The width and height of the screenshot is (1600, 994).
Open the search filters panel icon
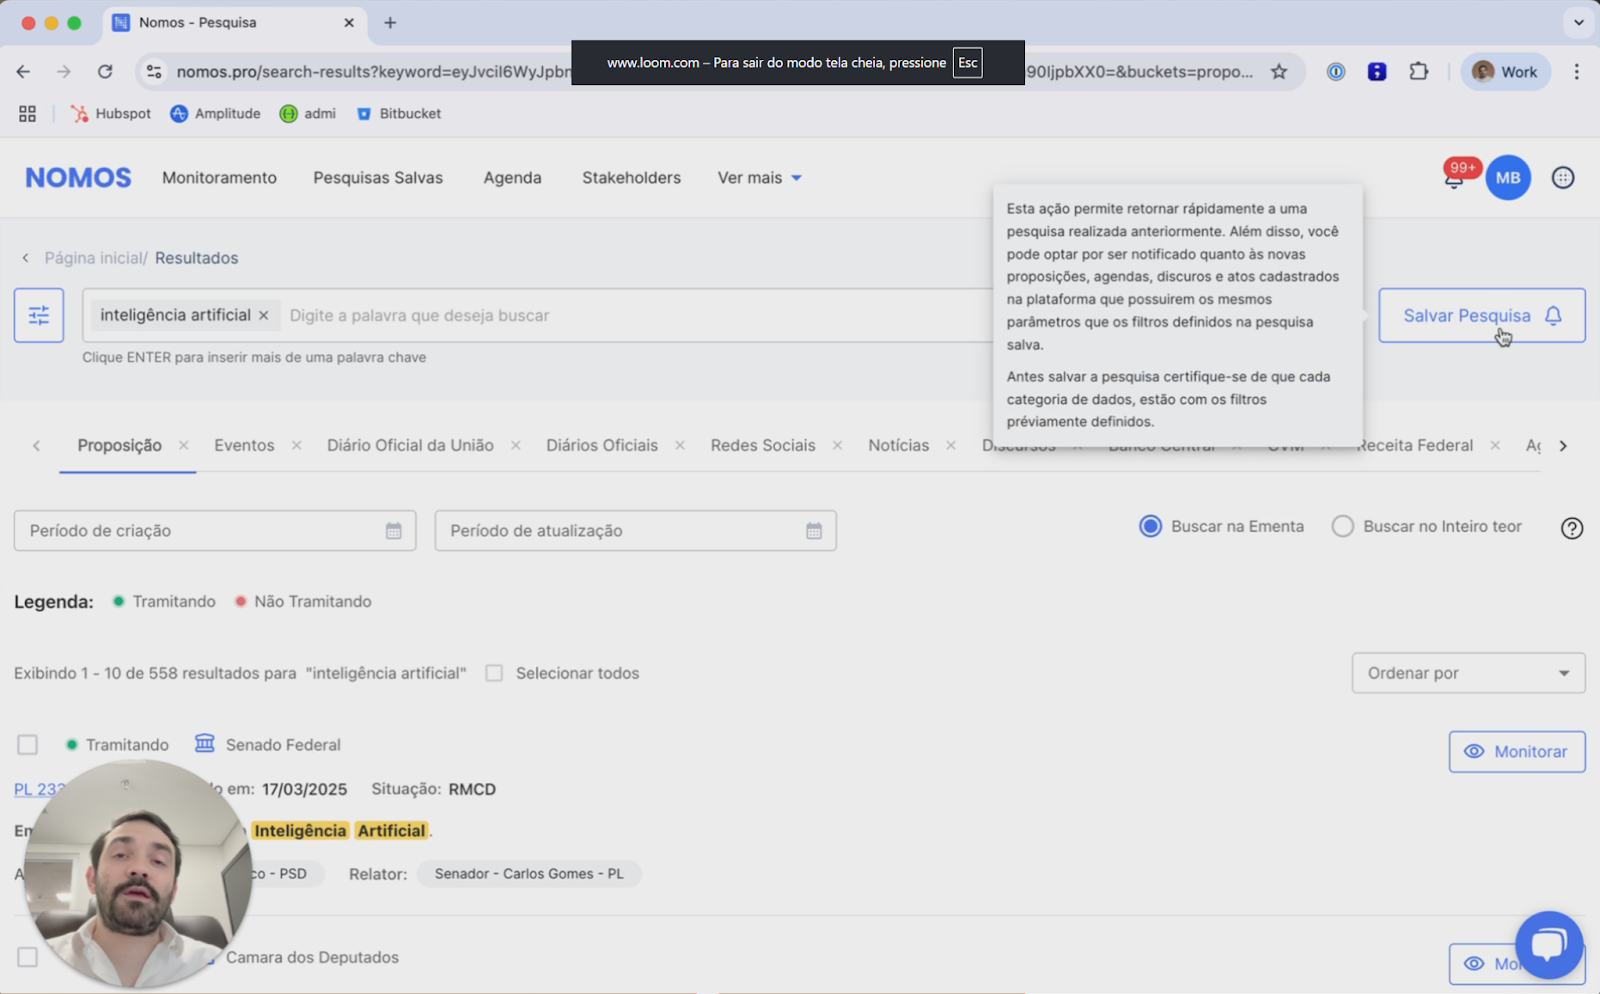(x=39, y=315)
